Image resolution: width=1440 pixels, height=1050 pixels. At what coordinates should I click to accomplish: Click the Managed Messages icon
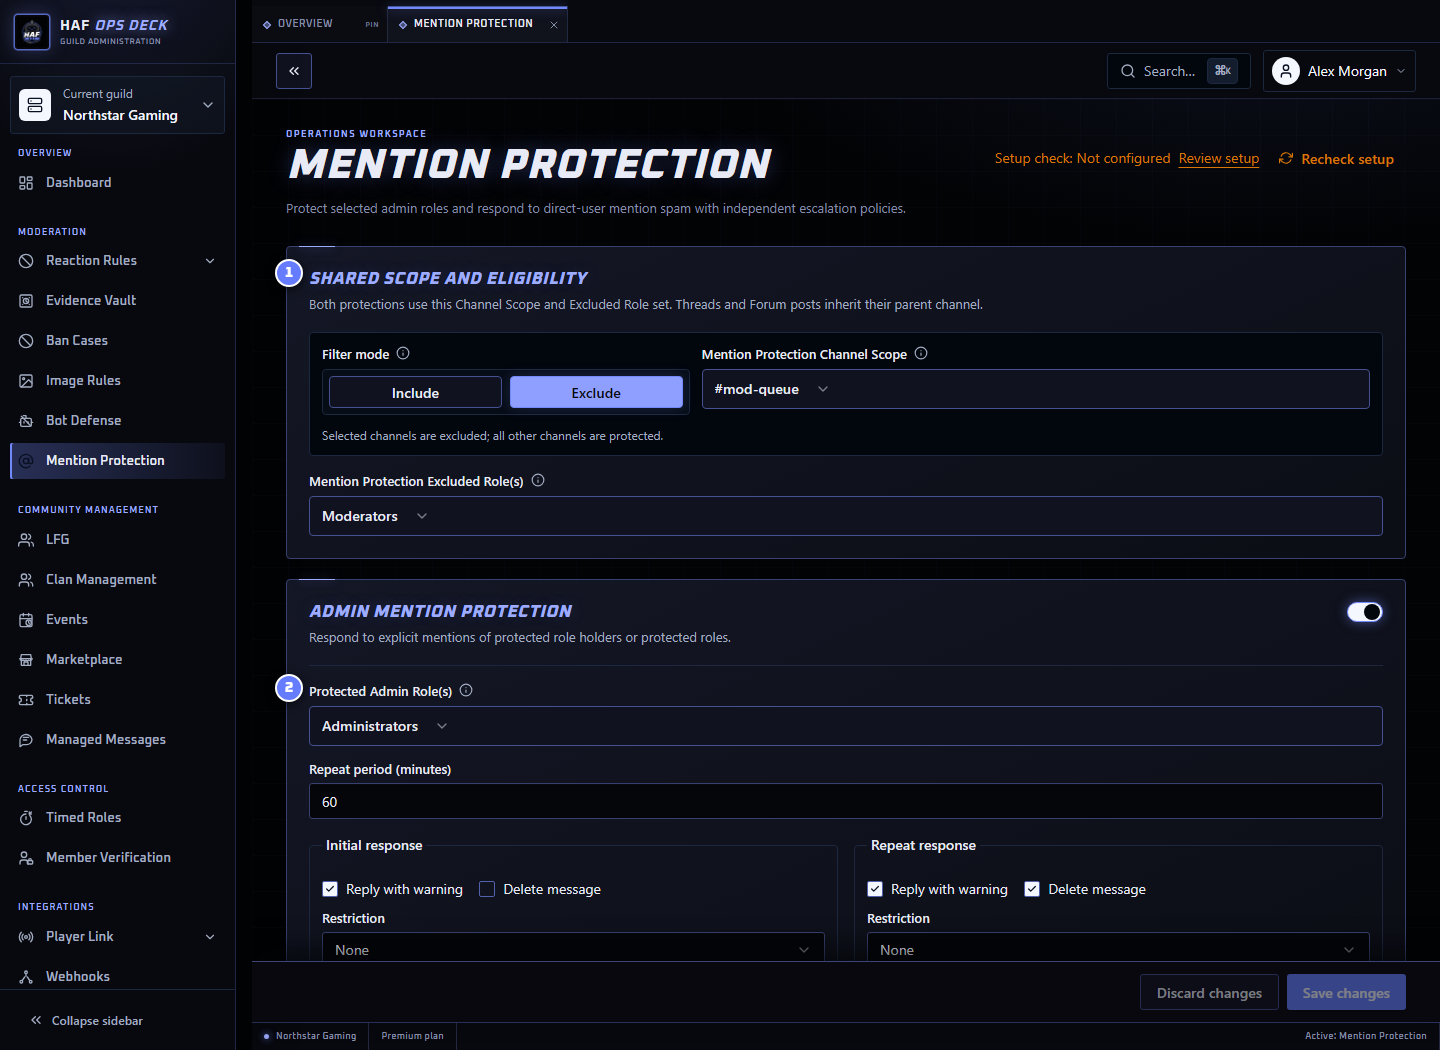[x=26, y=740]
